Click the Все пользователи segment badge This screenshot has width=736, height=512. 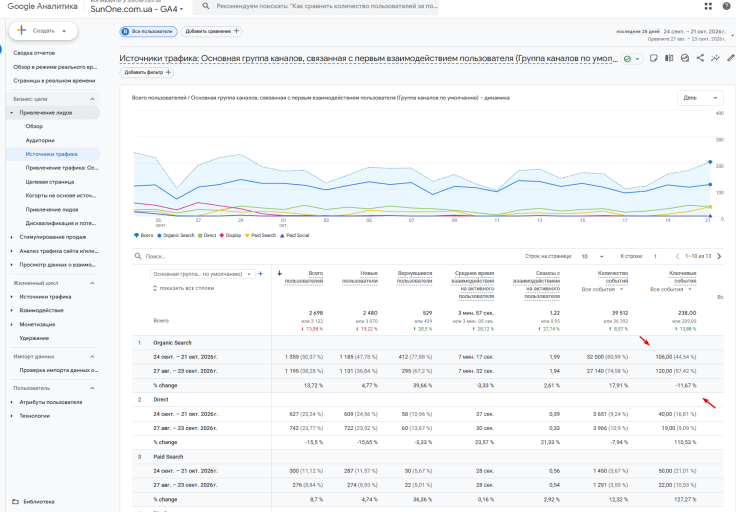point(148,31)
